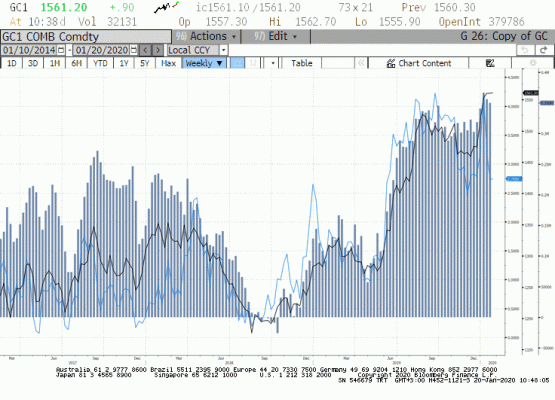Step date range backward with left arrow
Viewport: 555px width, 400px height.
coord(145,50)
